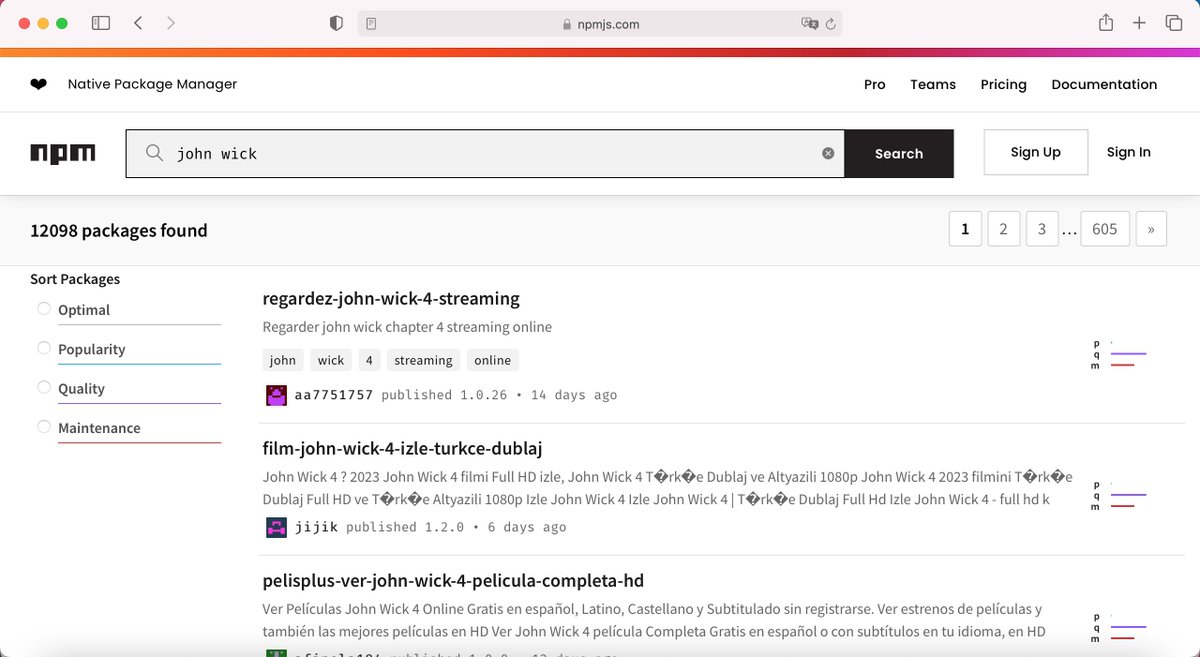
Task: Click the Sign Up button
Action: [1036, 152]
